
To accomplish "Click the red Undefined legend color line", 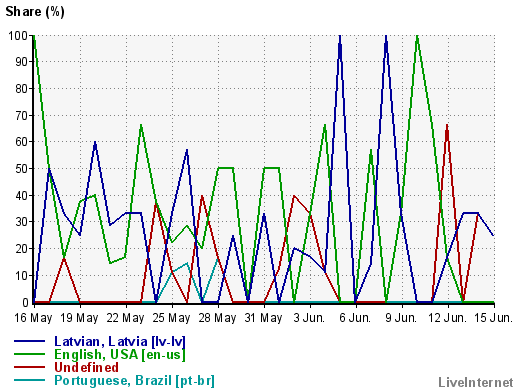I will (x=29, y=367).
